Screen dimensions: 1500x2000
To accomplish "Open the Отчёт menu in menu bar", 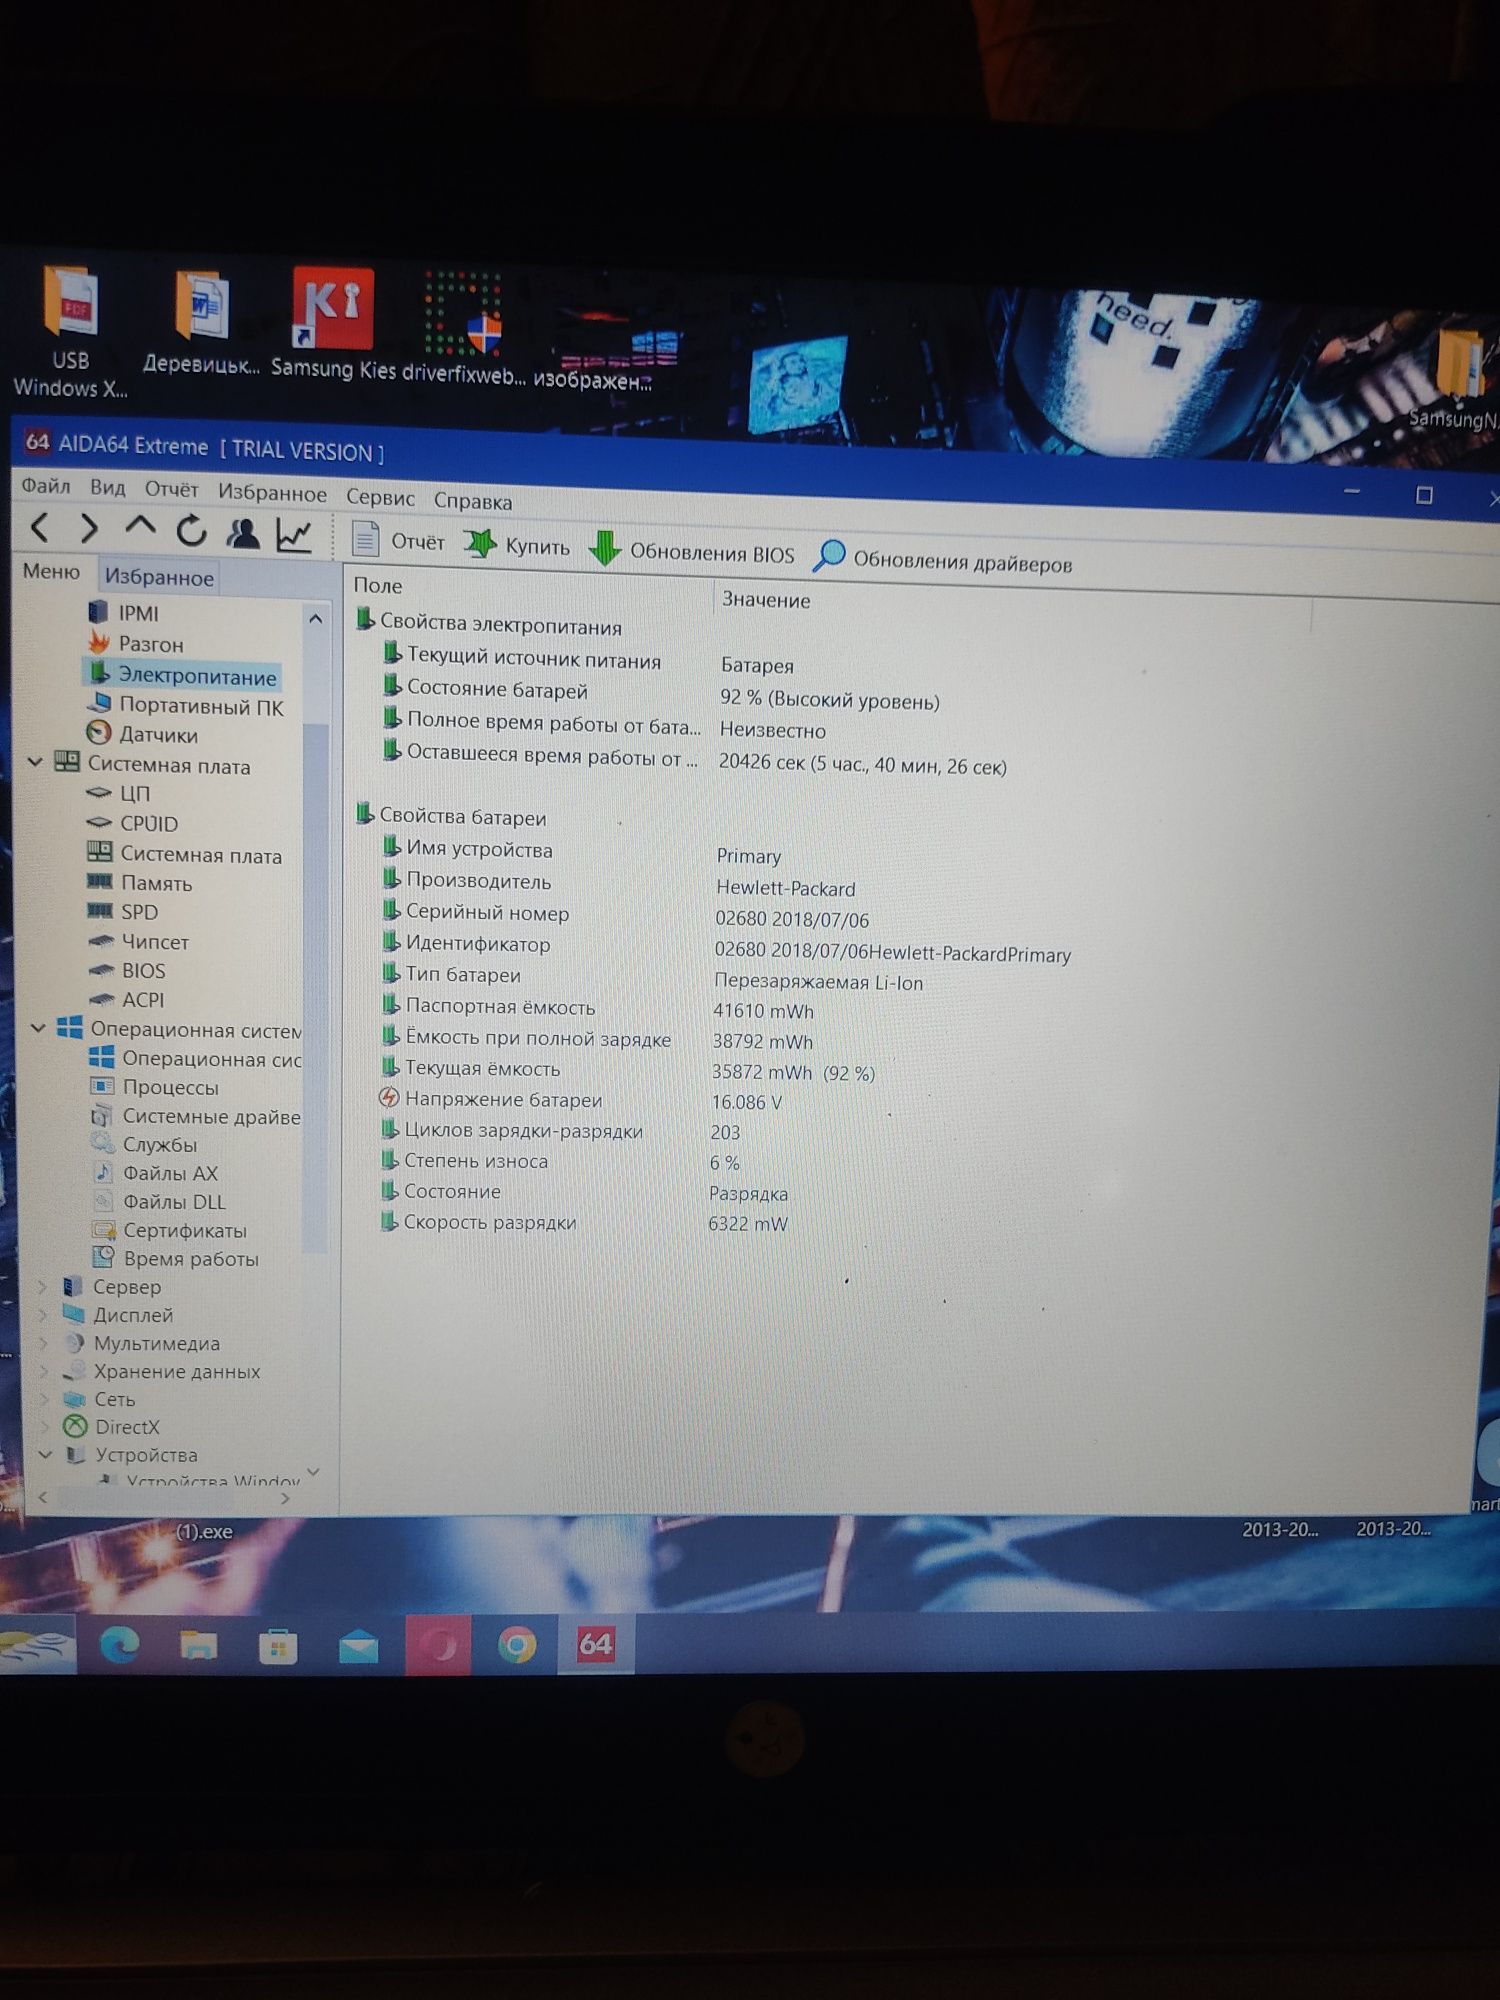I will point(171,490).
